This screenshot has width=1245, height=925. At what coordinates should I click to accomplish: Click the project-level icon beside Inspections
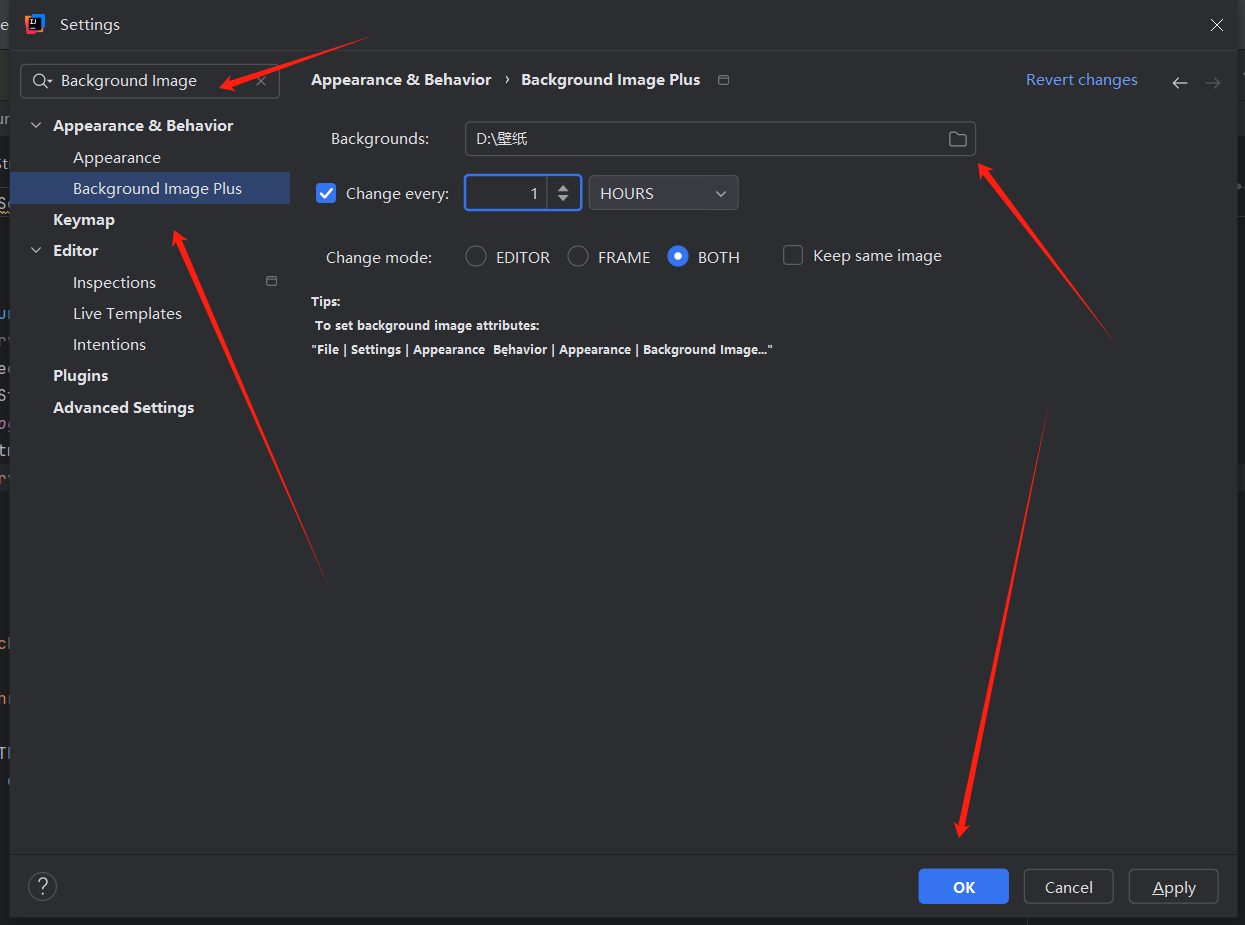pos(271,282)
